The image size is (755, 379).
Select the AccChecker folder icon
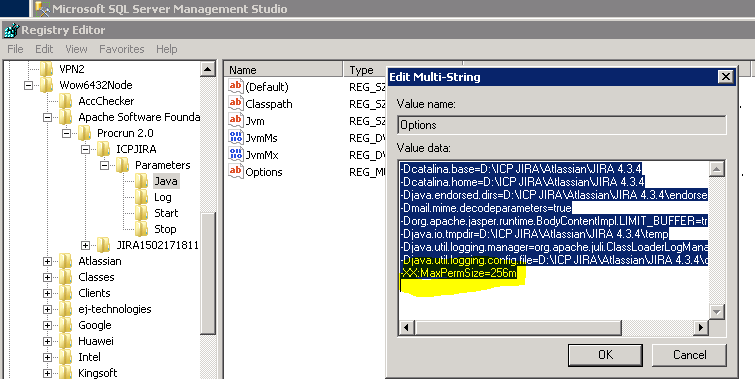click(x=65, y=101)
